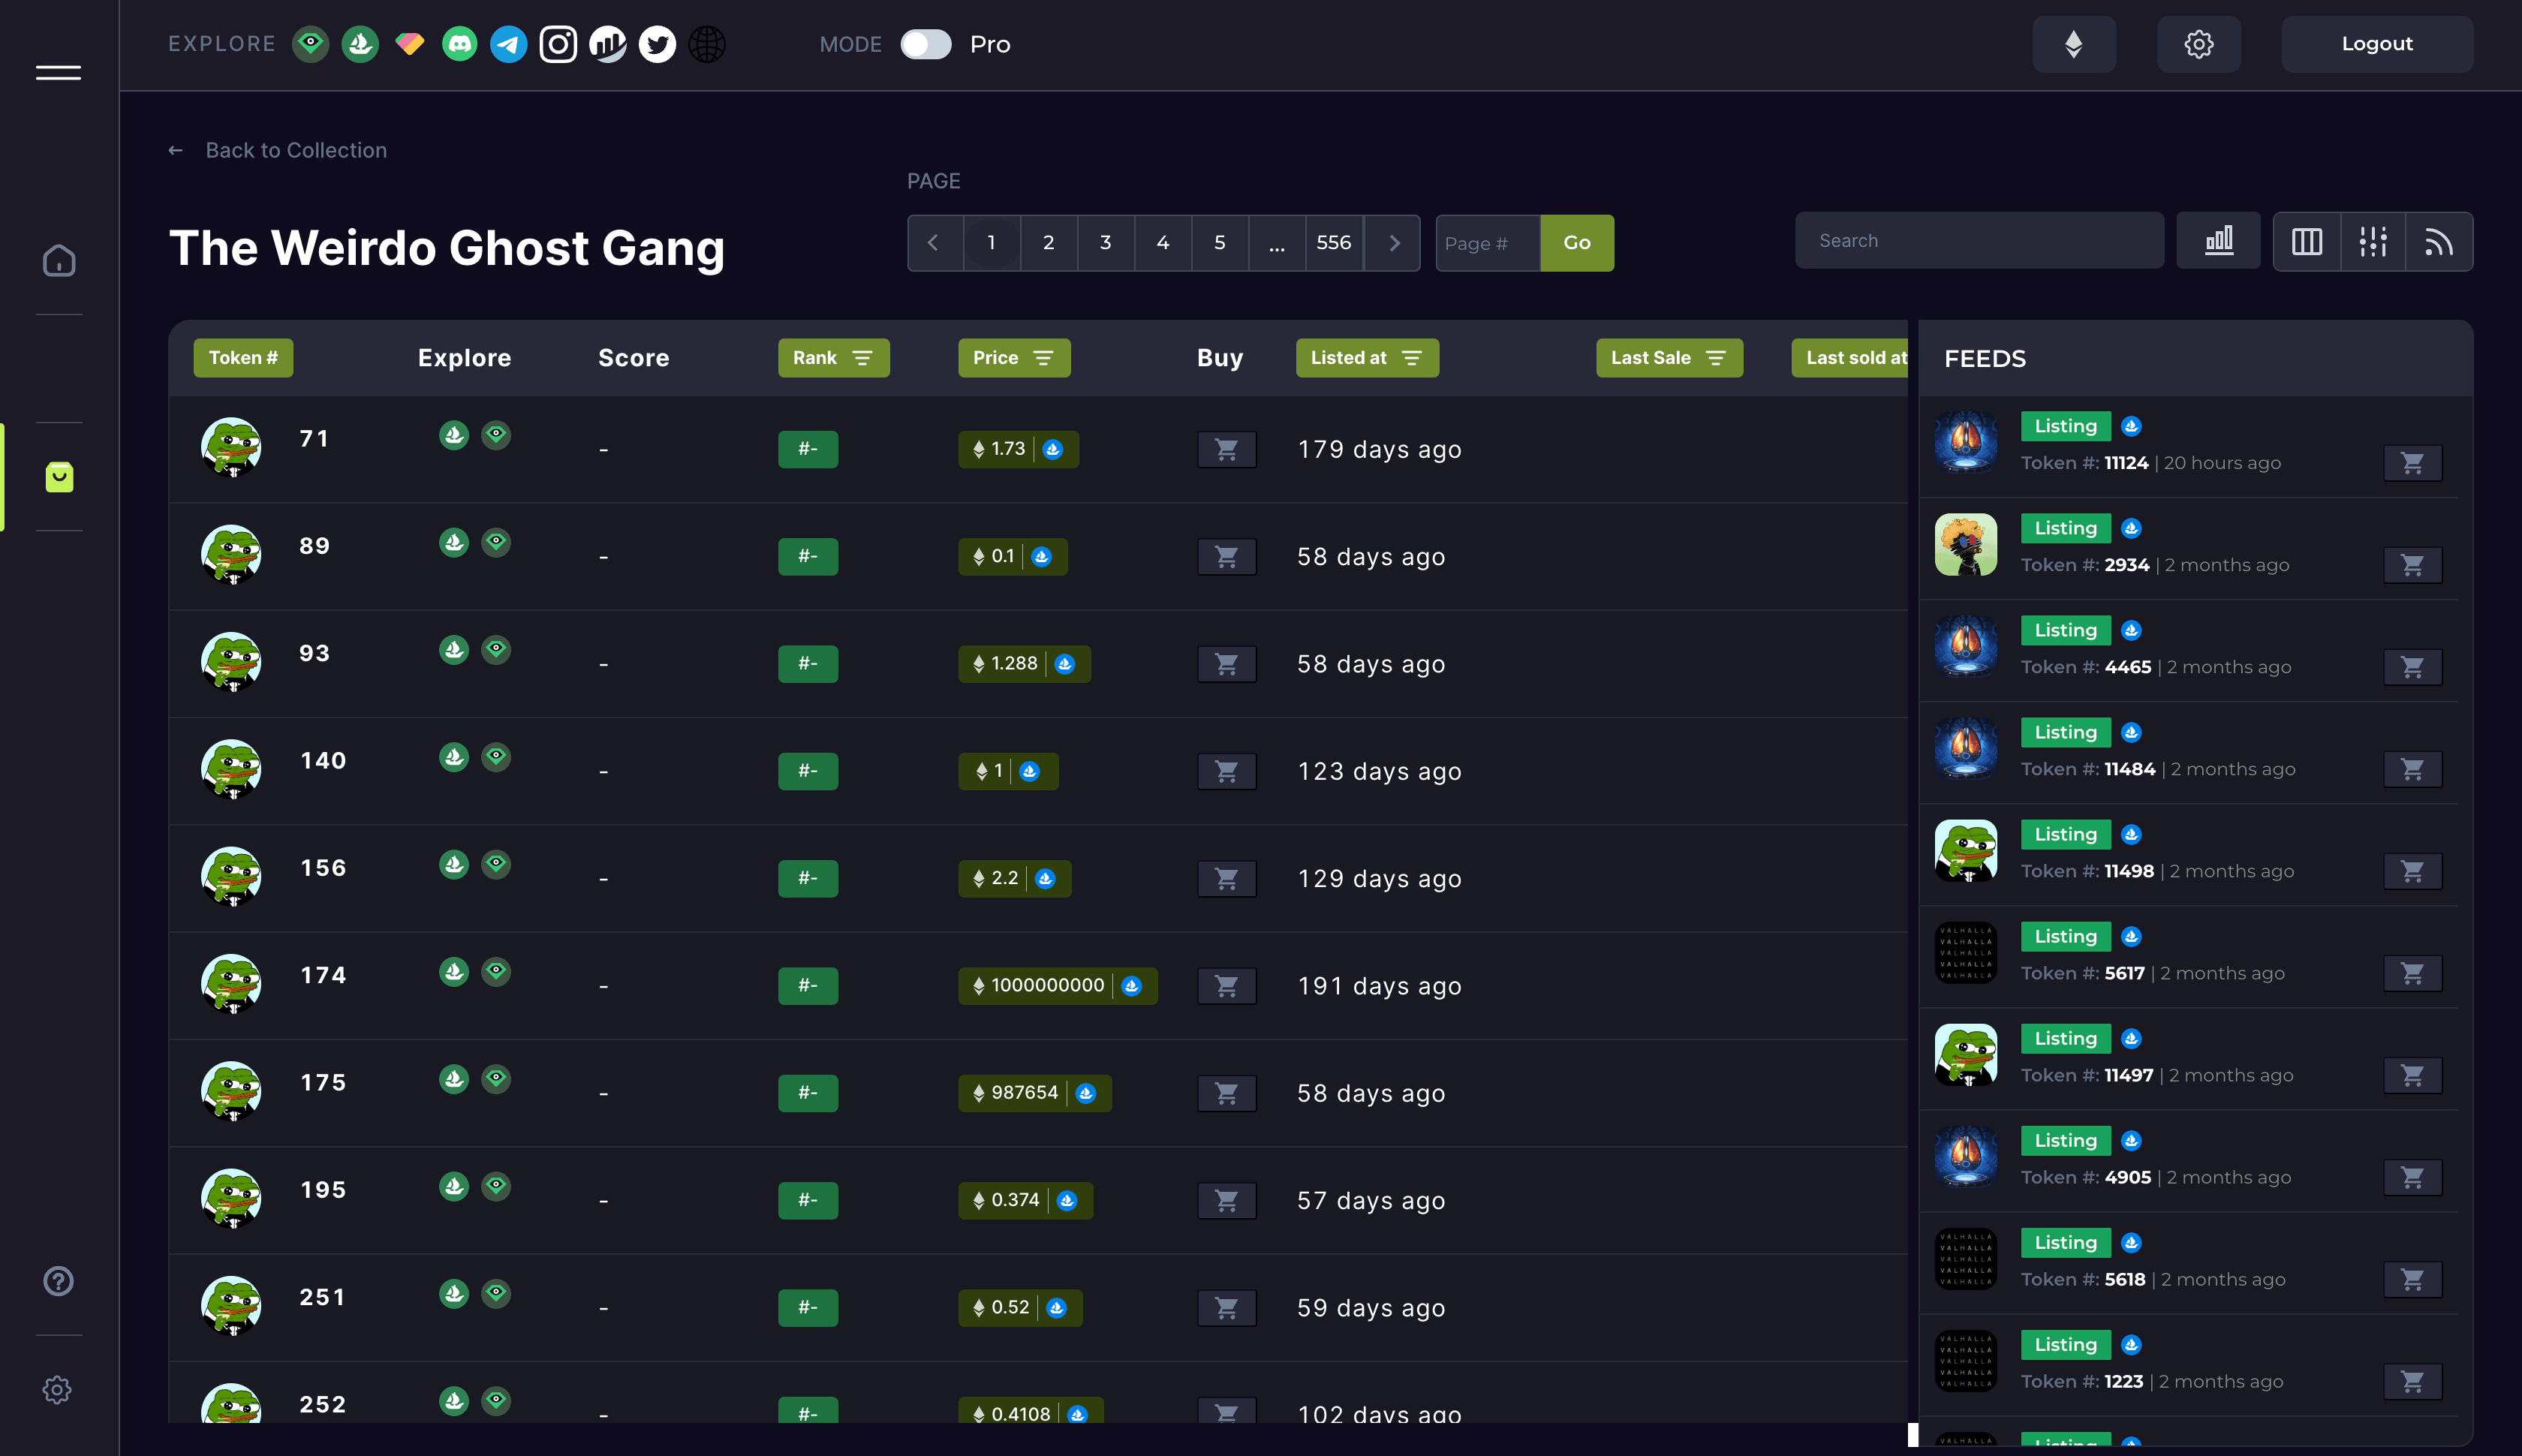Go Back to Collection
Viewport: 2522px width, 1456px height.
(278, 150)
